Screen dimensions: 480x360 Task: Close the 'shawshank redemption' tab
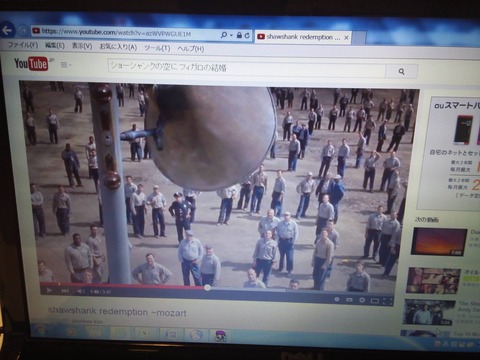[346, 38]
